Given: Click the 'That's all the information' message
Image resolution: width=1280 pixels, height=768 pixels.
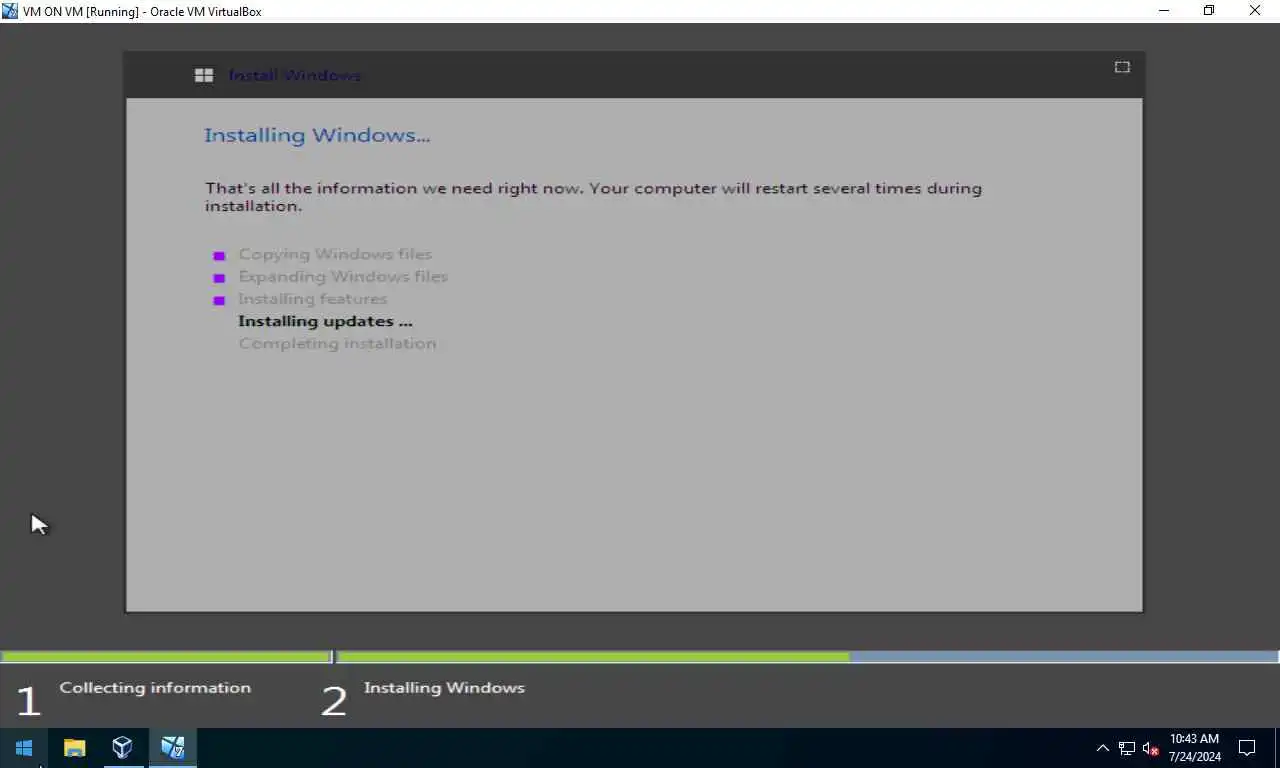Looking at the screenshot, I should click(x=593, y=197).
